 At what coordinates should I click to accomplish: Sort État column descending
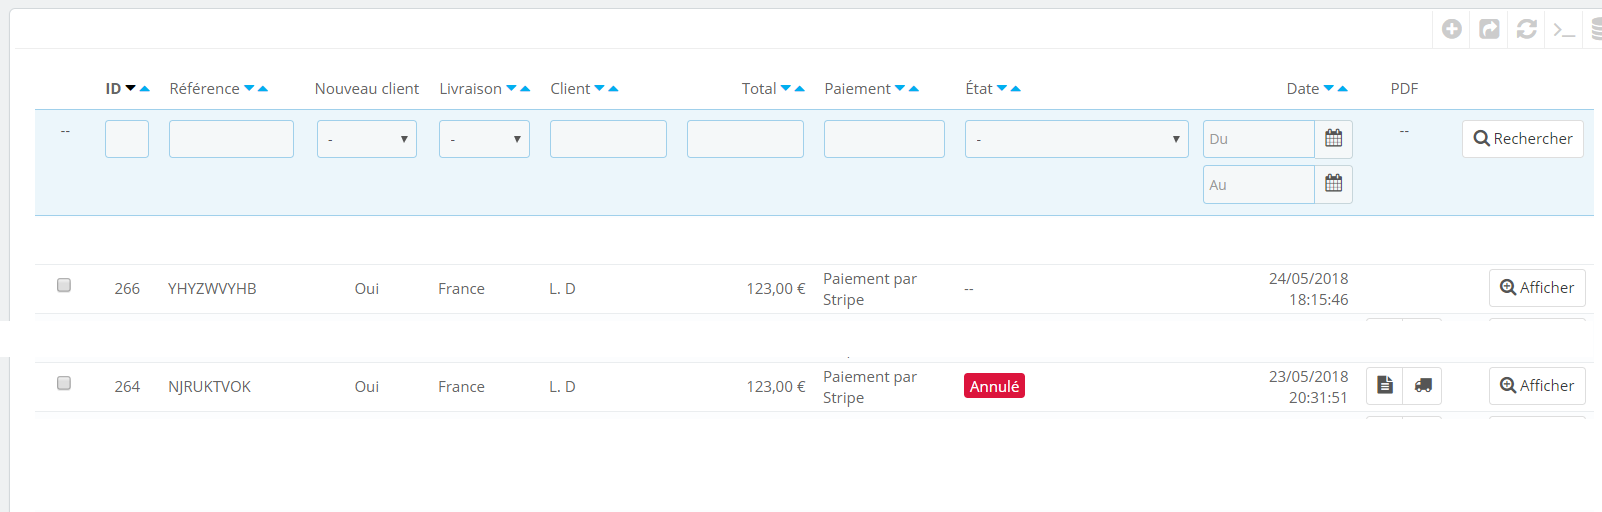[x=1002, y=89]
